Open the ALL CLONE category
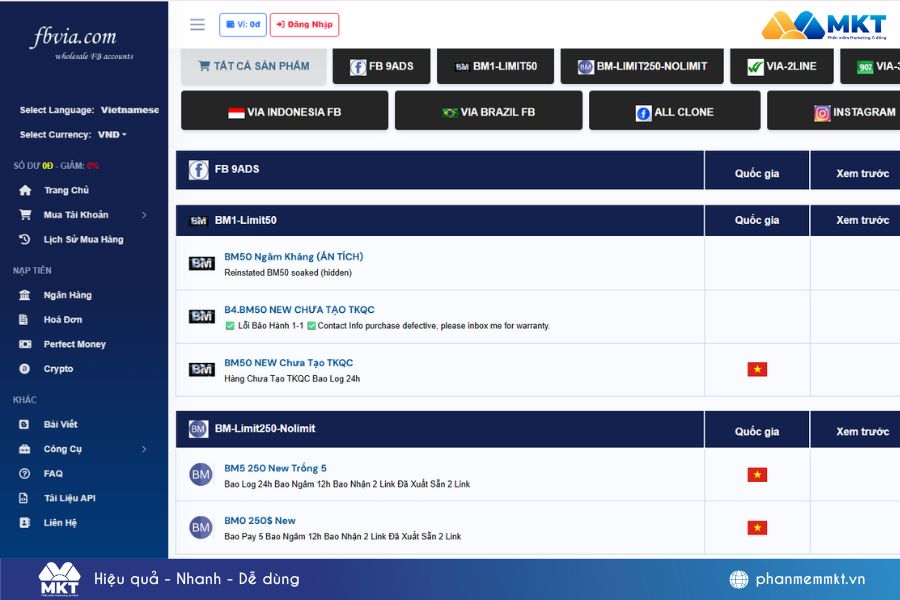Image resolution: width=900 pixels, height=600 pixels. point(674,111)
